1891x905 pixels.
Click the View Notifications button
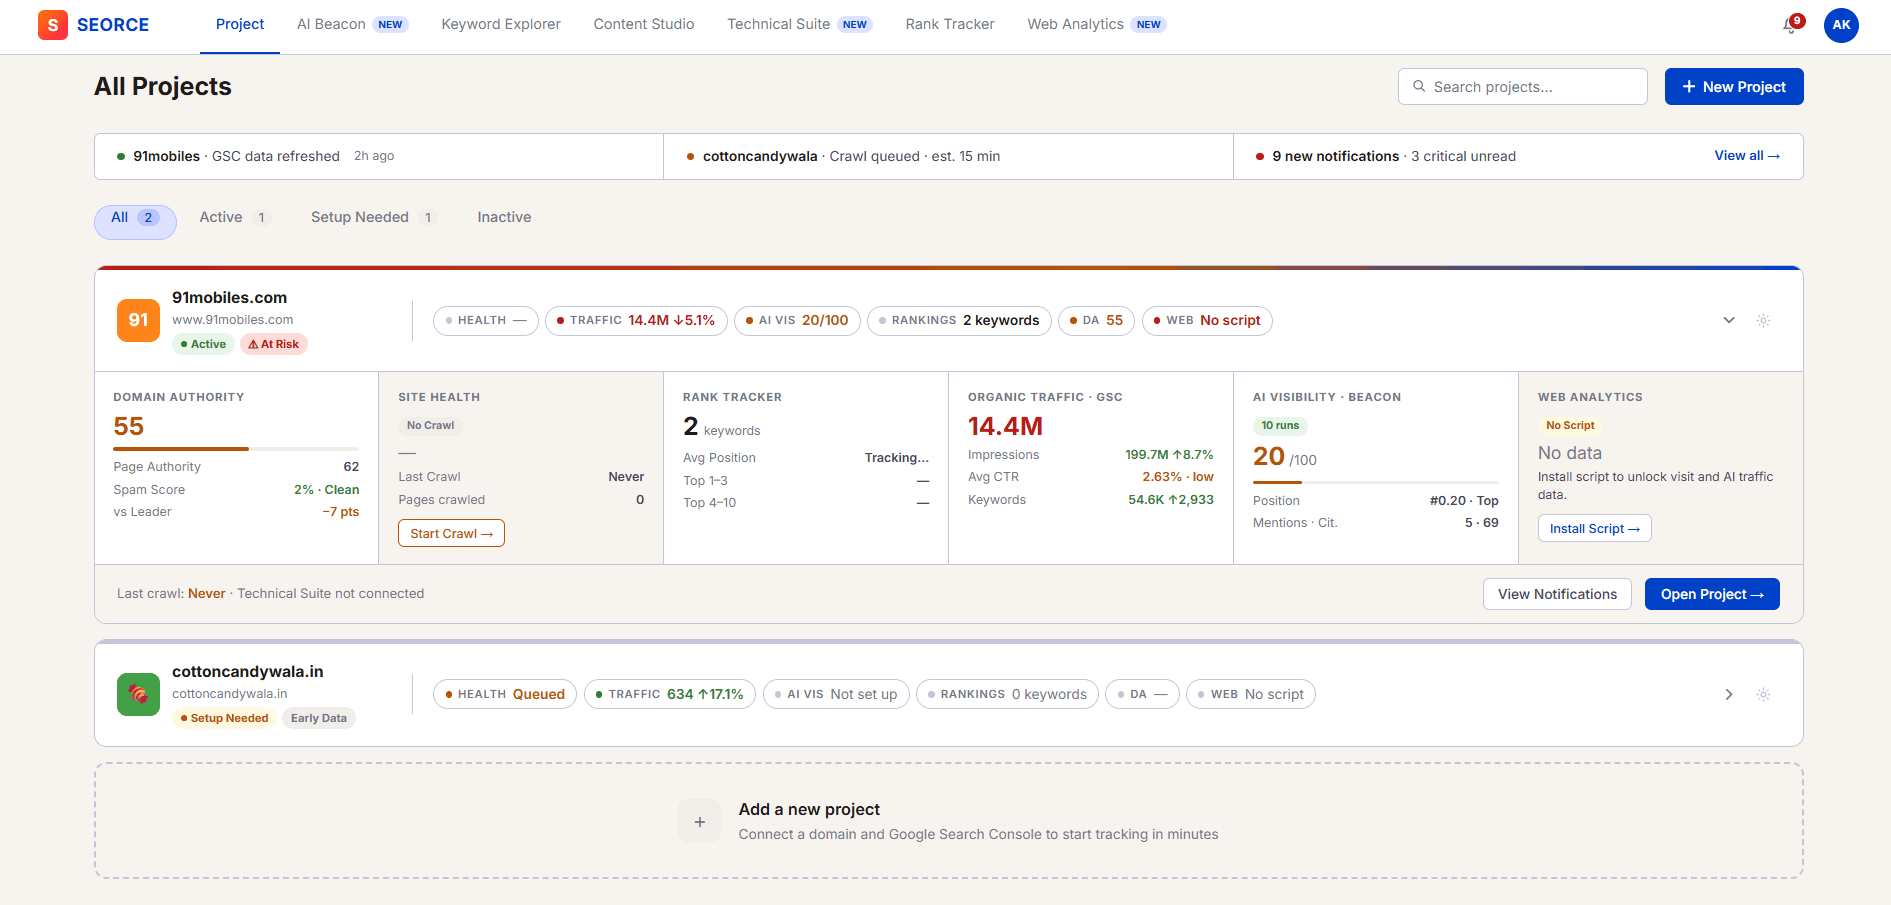pyautogui.click(x=1557, y=594)
